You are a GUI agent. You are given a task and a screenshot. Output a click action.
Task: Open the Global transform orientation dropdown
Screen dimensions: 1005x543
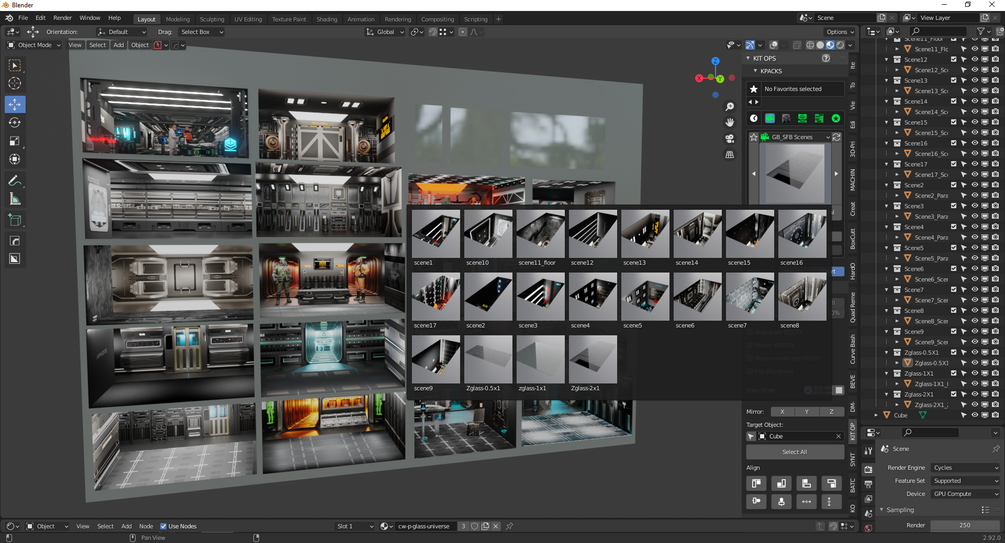(x=385, y=32)
